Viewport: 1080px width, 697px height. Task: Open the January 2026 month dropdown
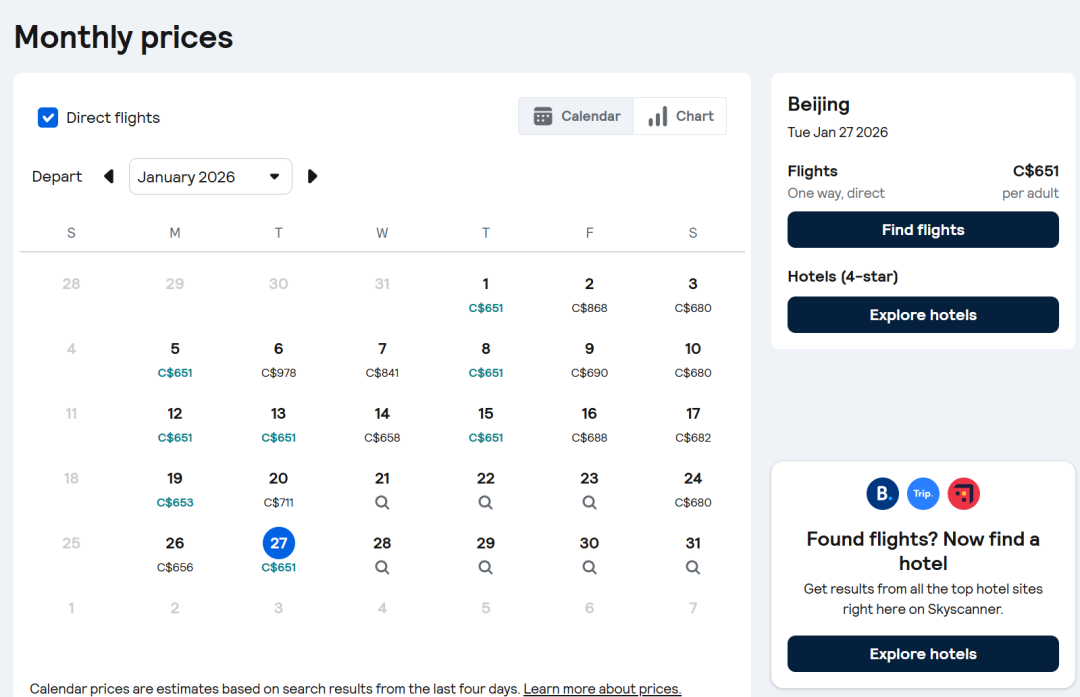[x=210, y=177]
